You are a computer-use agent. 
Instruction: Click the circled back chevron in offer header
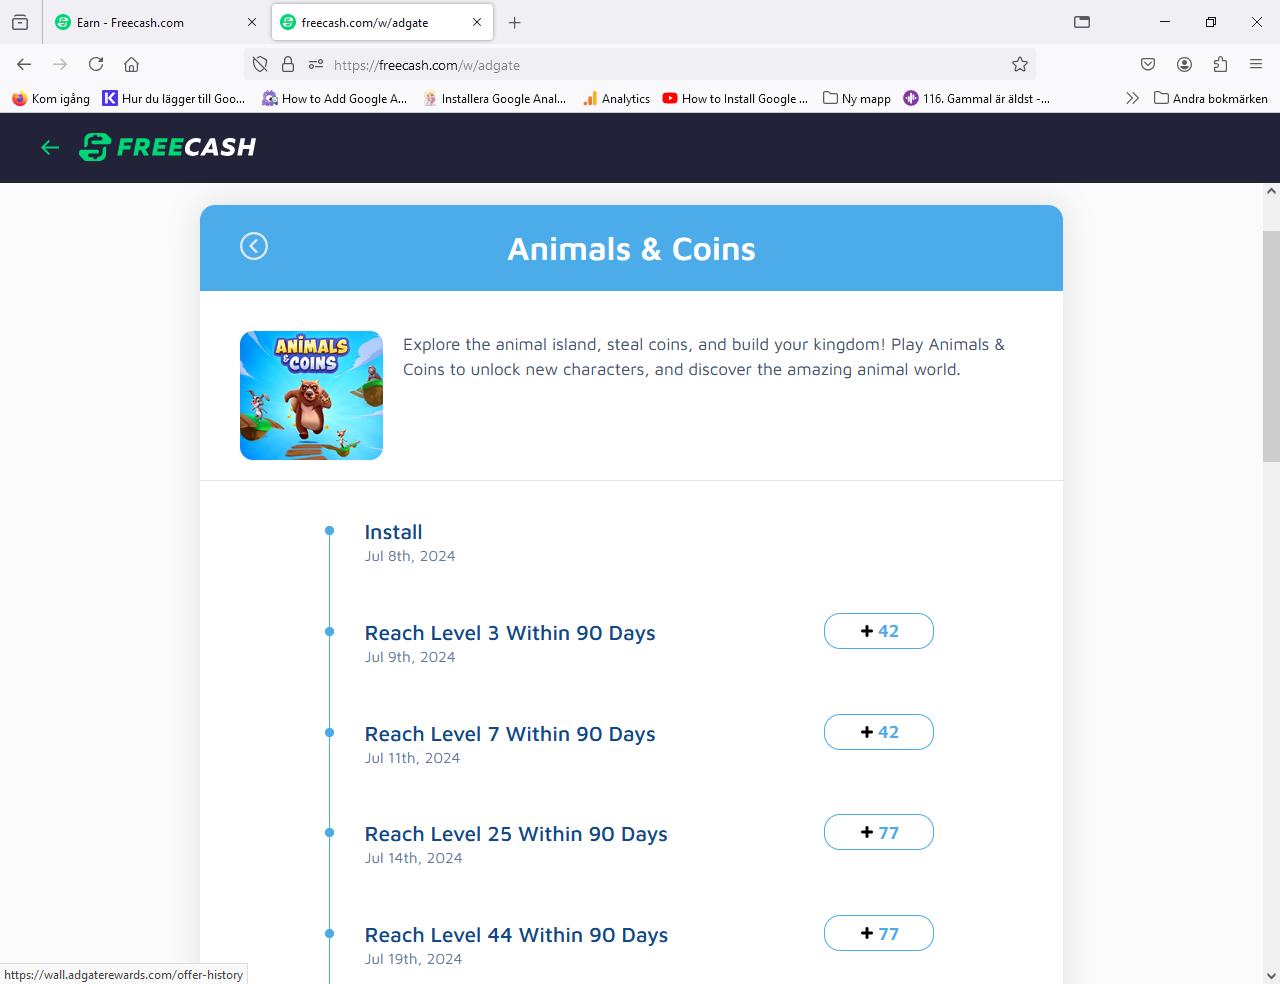254,246
